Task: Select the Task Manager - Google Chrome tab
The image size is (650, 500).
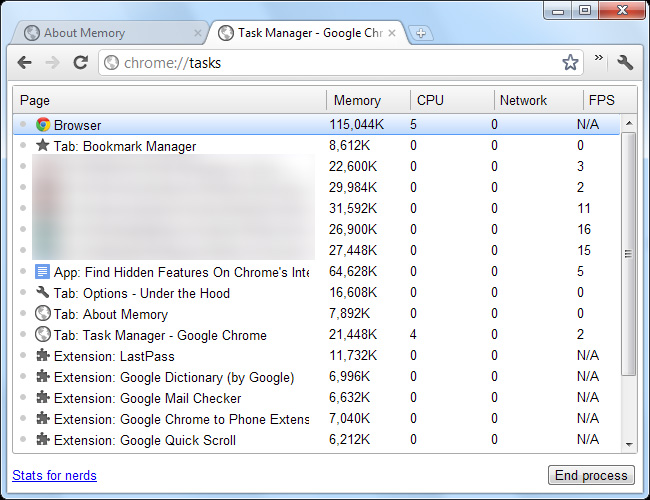Action: coord(309,33)
